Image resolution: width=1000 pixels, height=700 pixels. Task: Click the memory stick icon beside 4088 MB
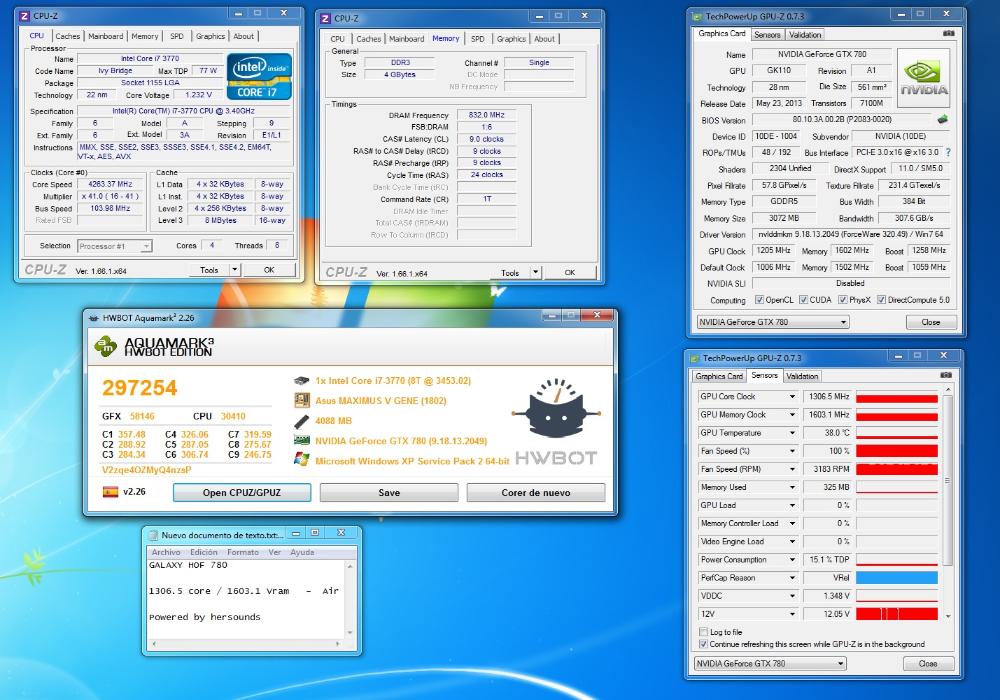(x=301, y=421)
